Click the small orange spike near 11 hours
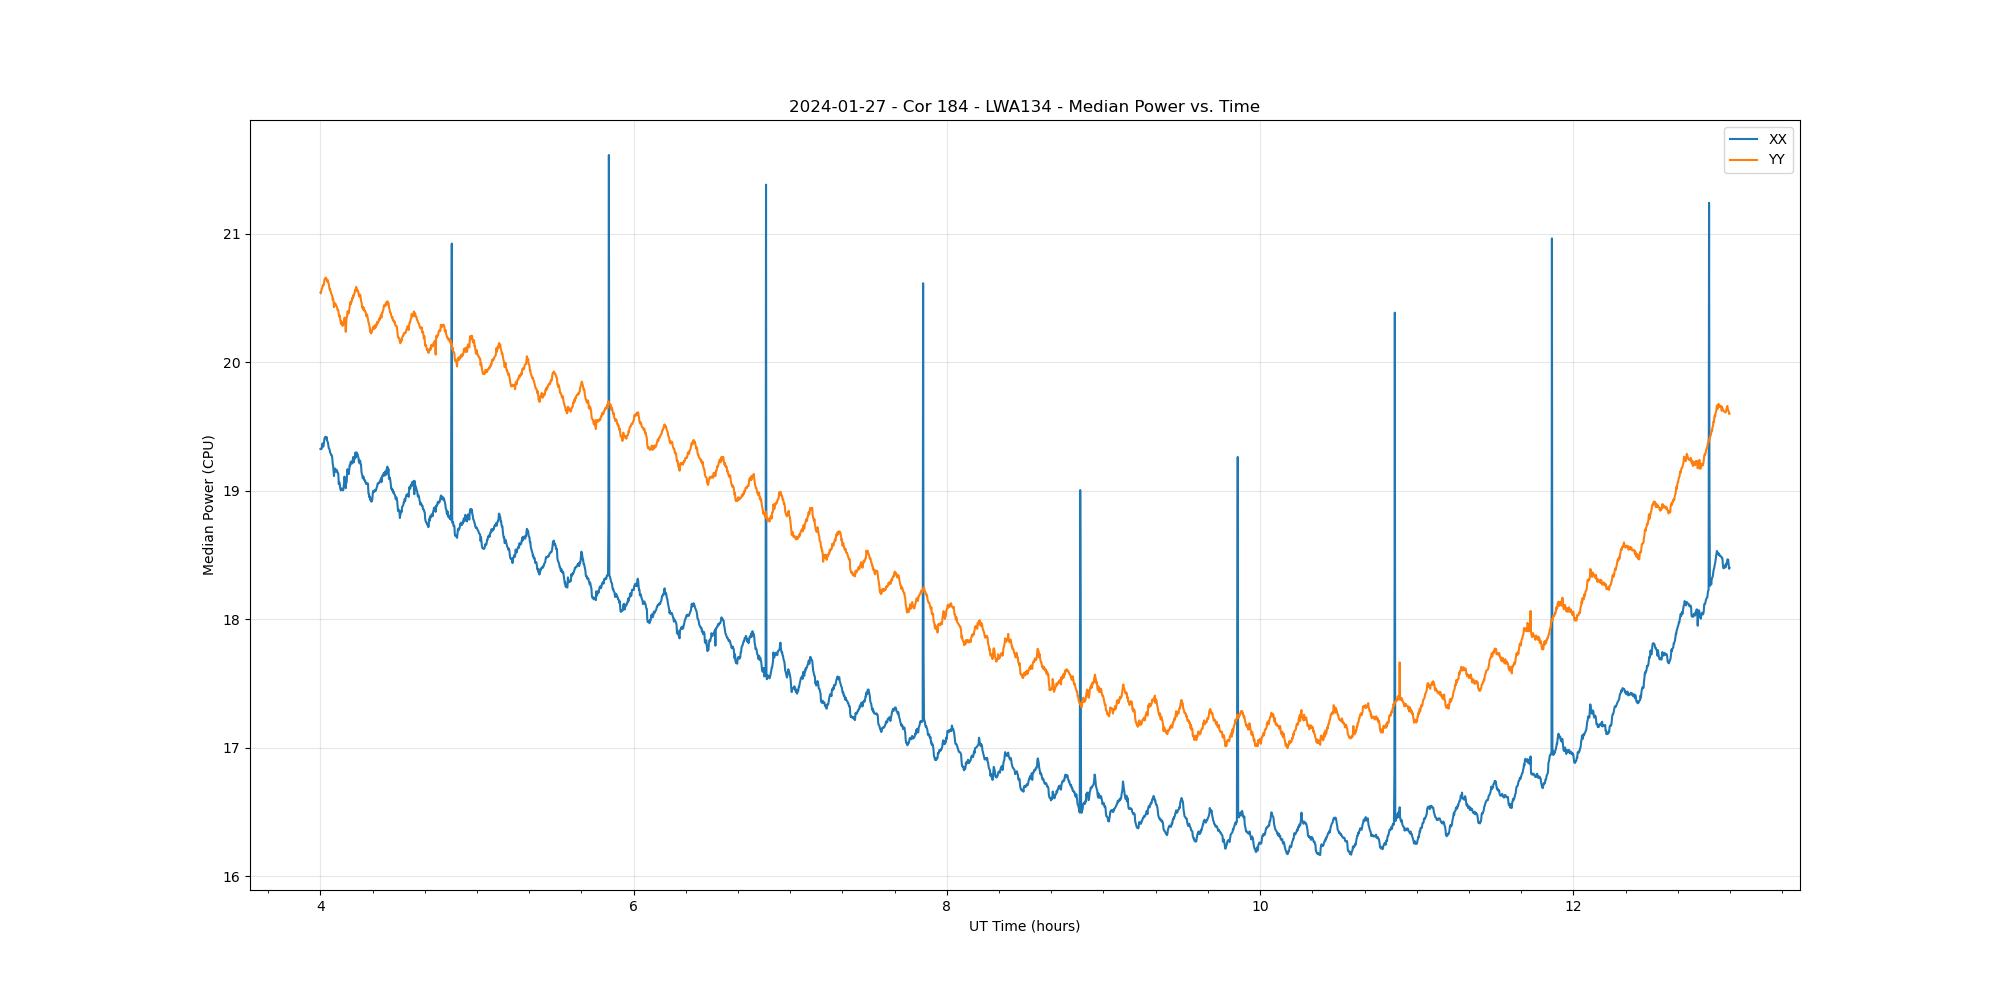 (x=1399, y=664)
